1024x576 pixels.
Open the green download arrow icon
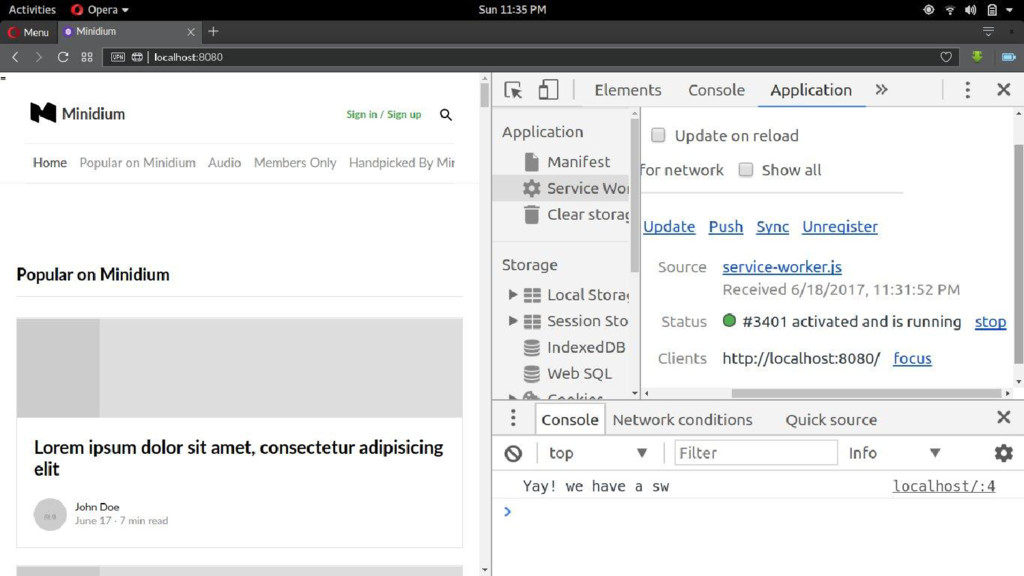click(977, 57)
